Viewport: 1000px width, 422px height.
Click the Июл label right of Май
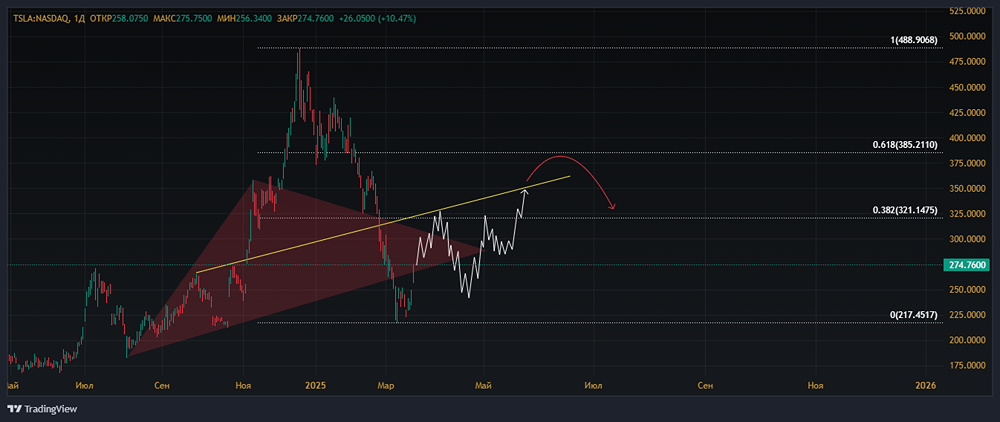point(593,386)
